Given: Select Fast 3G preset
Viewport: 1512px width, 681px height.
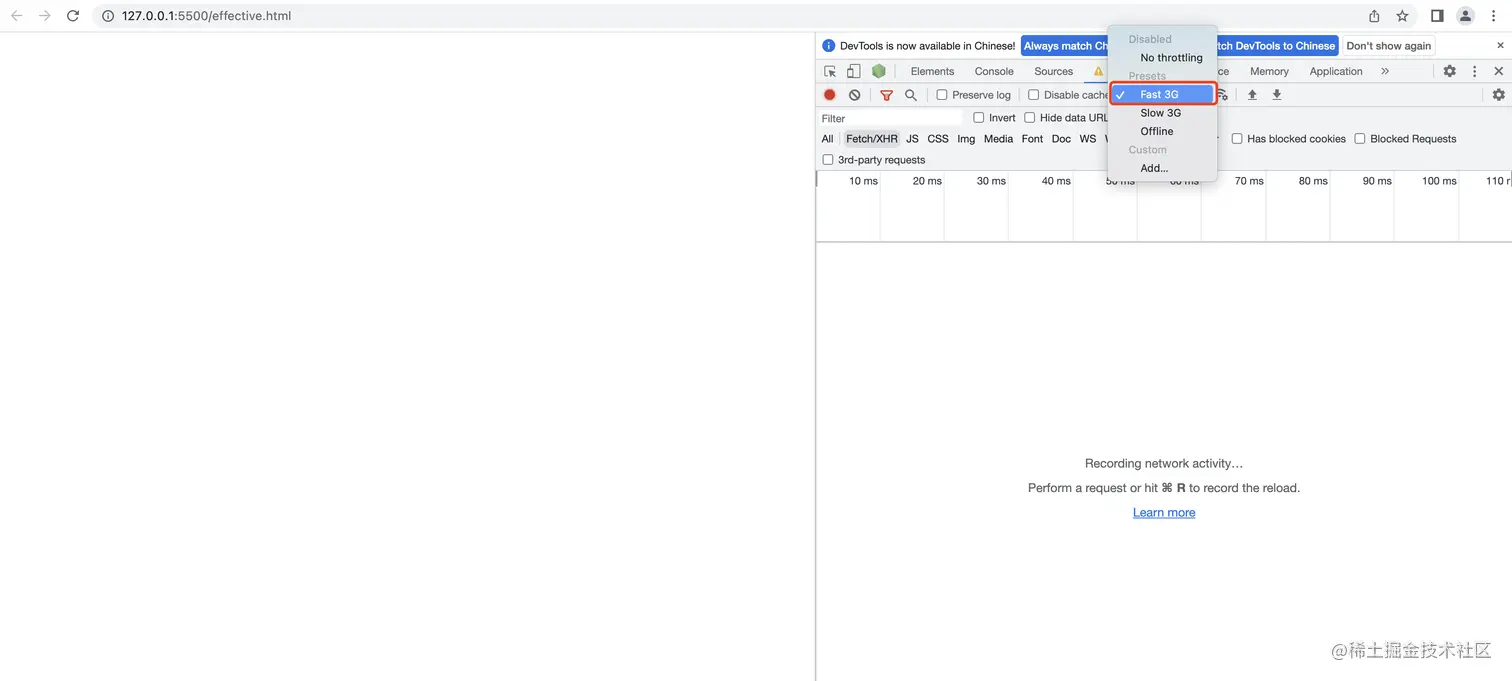Looking at the screenshot, I should (1163, 95).
